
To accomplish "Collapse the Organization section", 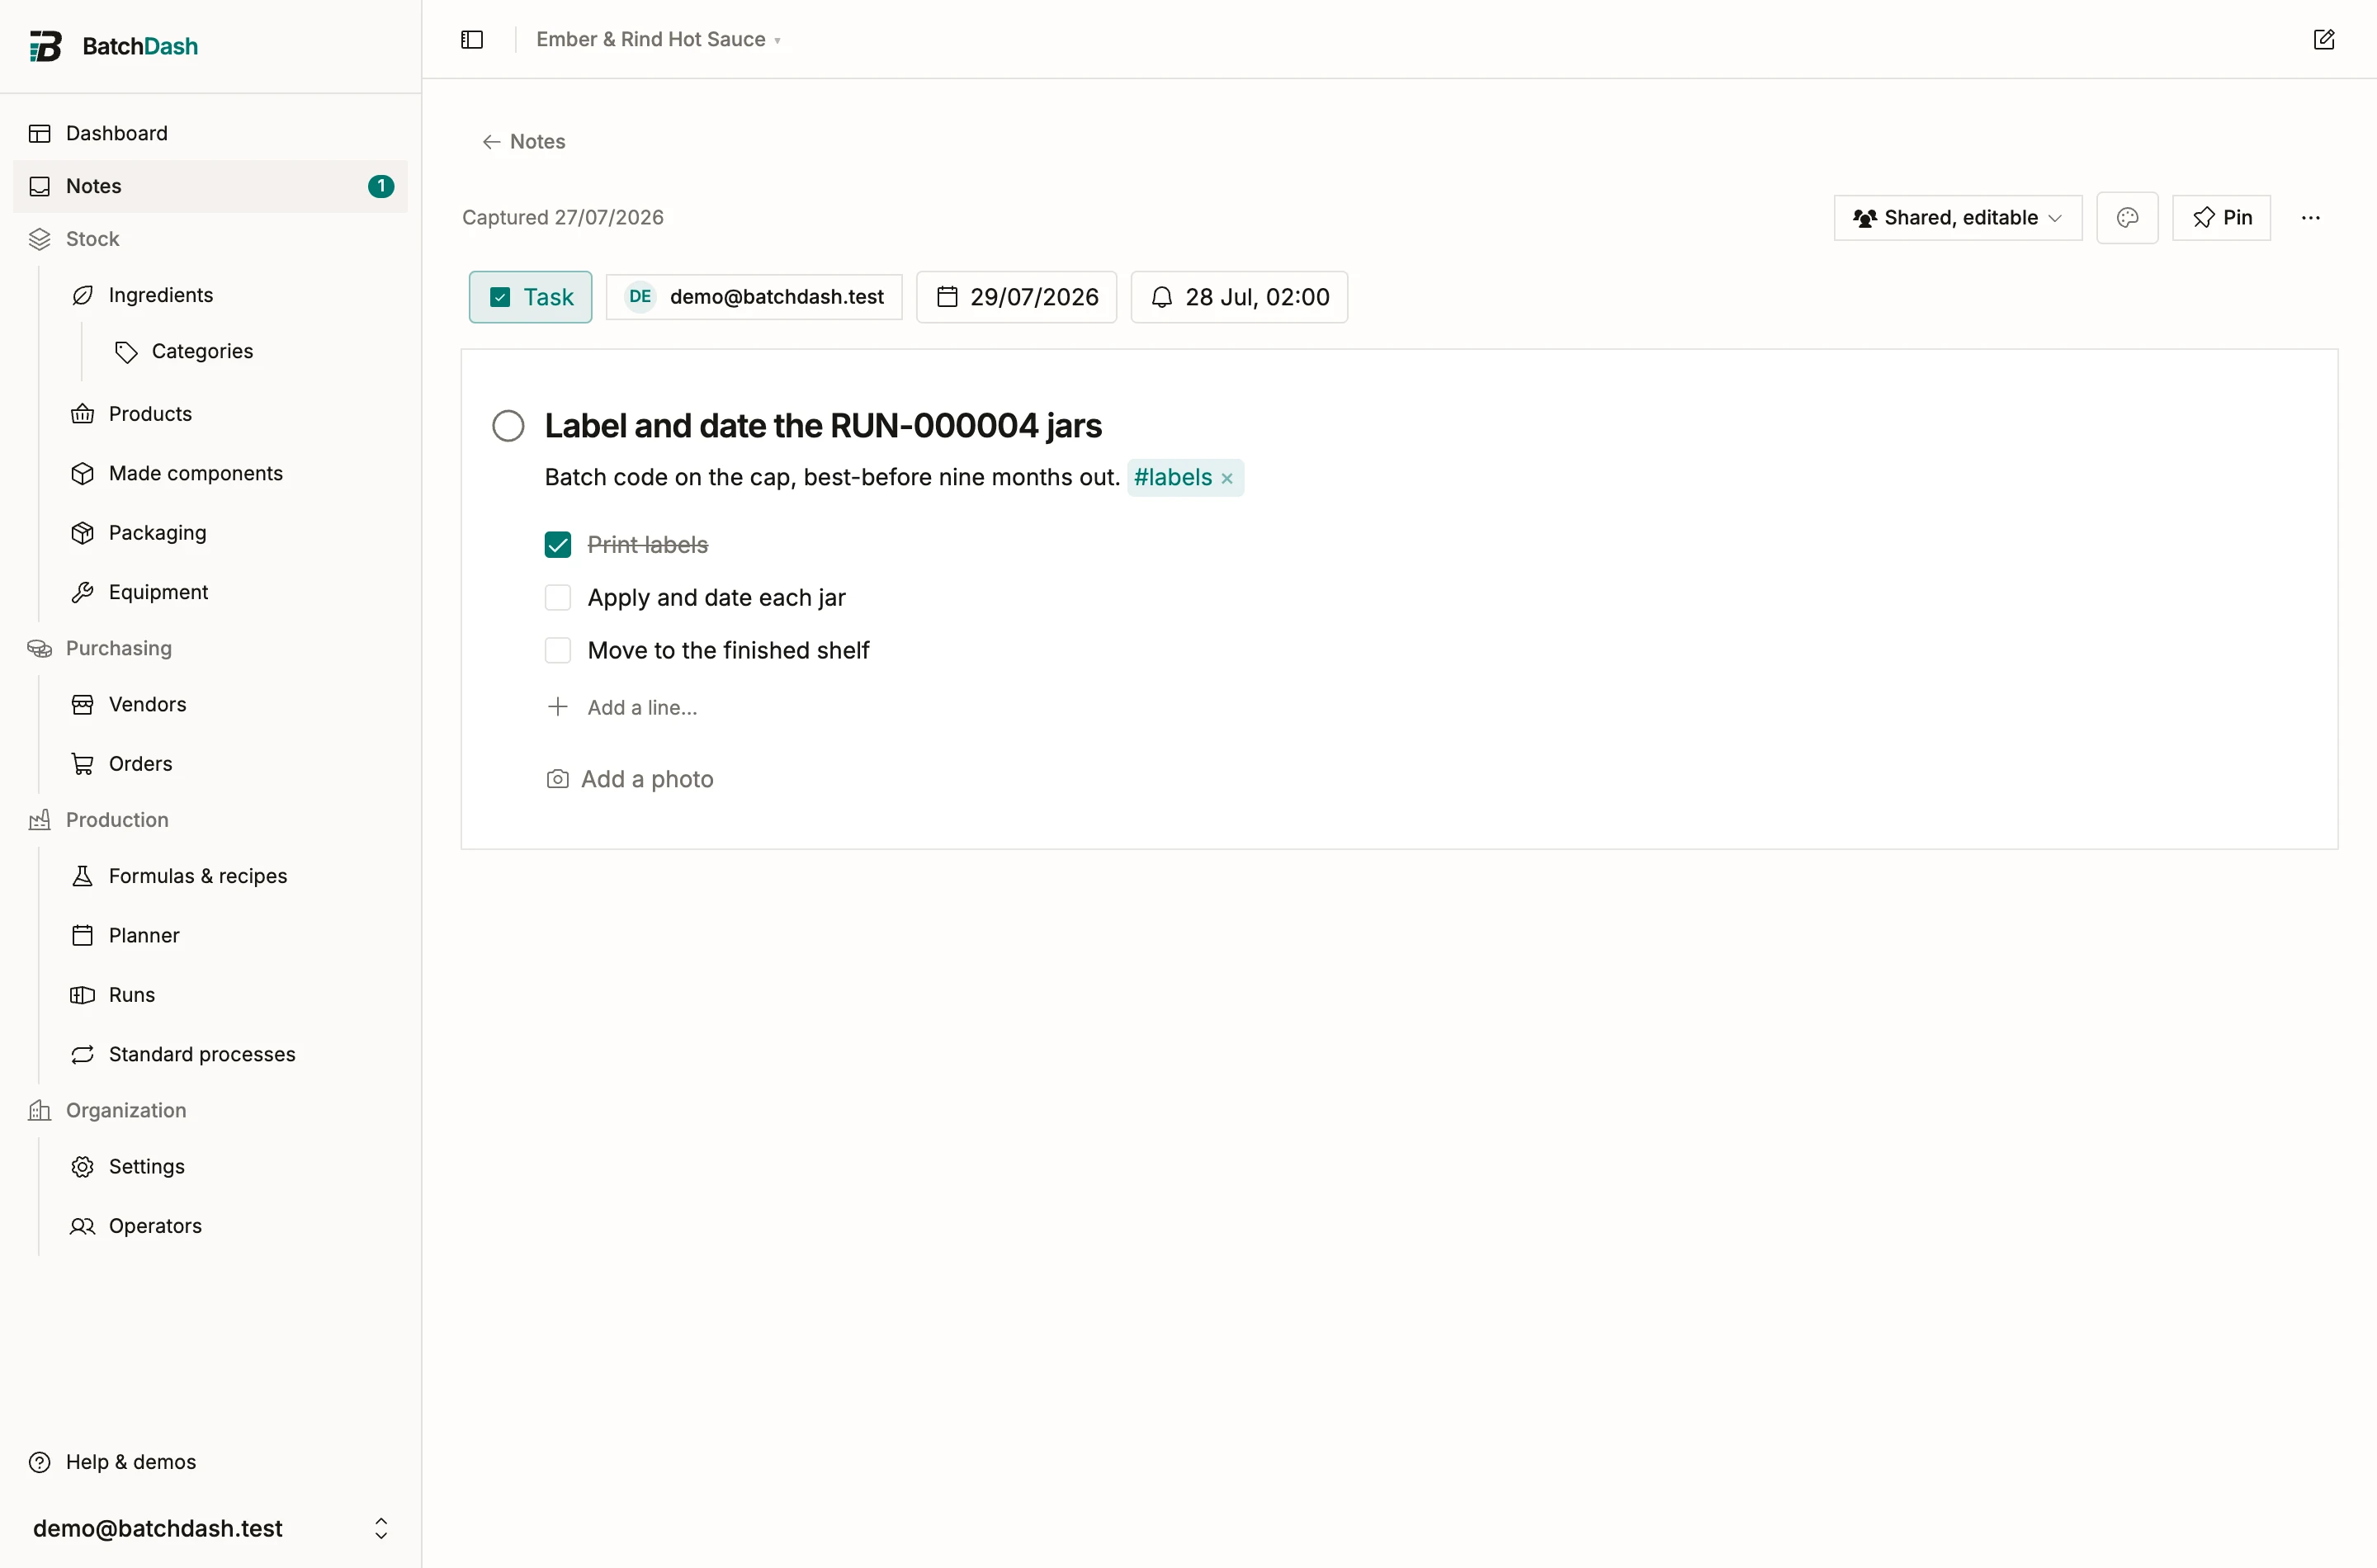I will [210, 1110].
